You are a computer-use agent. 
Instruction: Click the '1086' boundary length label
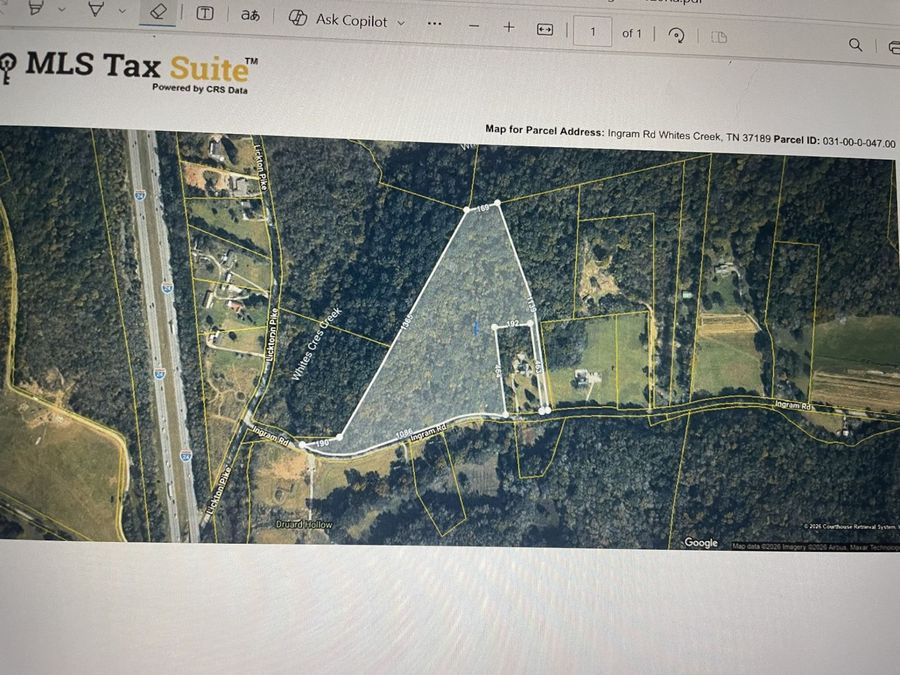pyautogui.click(x=404, y=433)
